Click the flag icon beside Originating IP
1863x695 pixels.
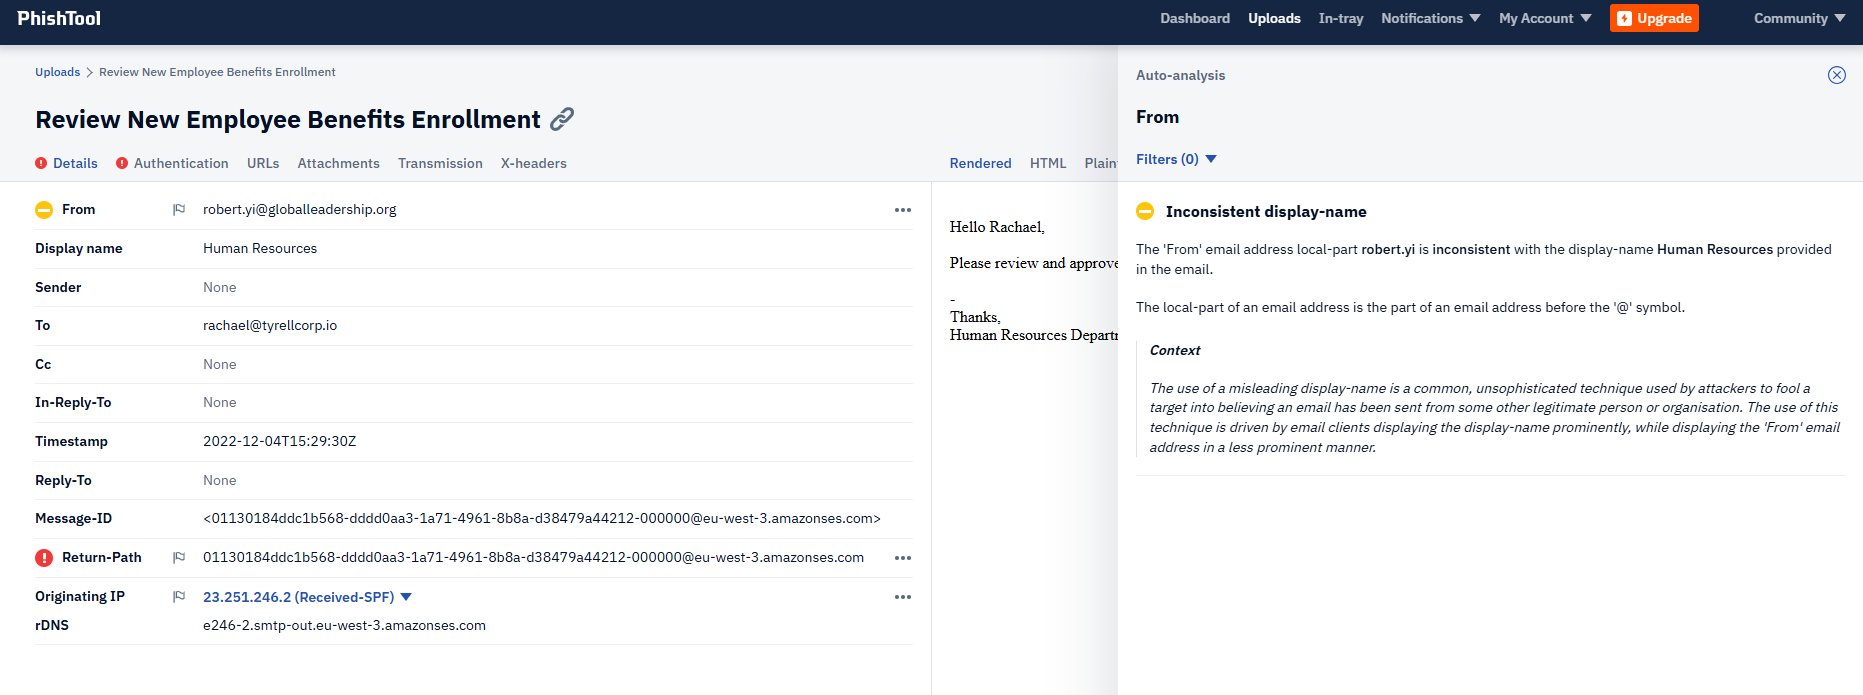pos(179,597)
